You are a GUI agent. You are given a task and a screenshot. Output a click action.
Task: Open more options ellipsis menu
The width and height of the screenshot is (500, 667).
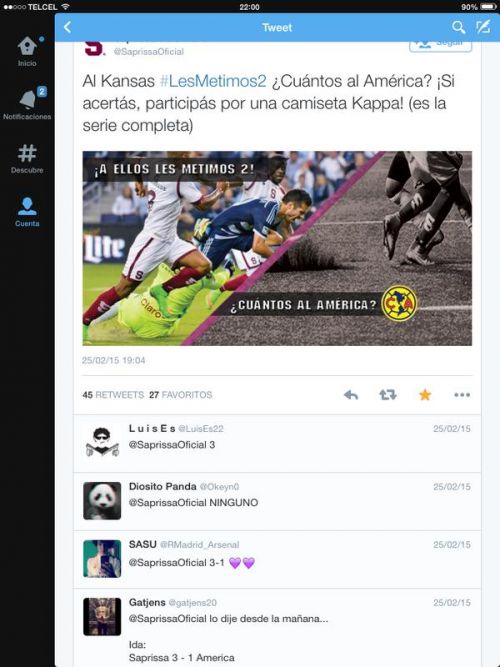[462, 395]
